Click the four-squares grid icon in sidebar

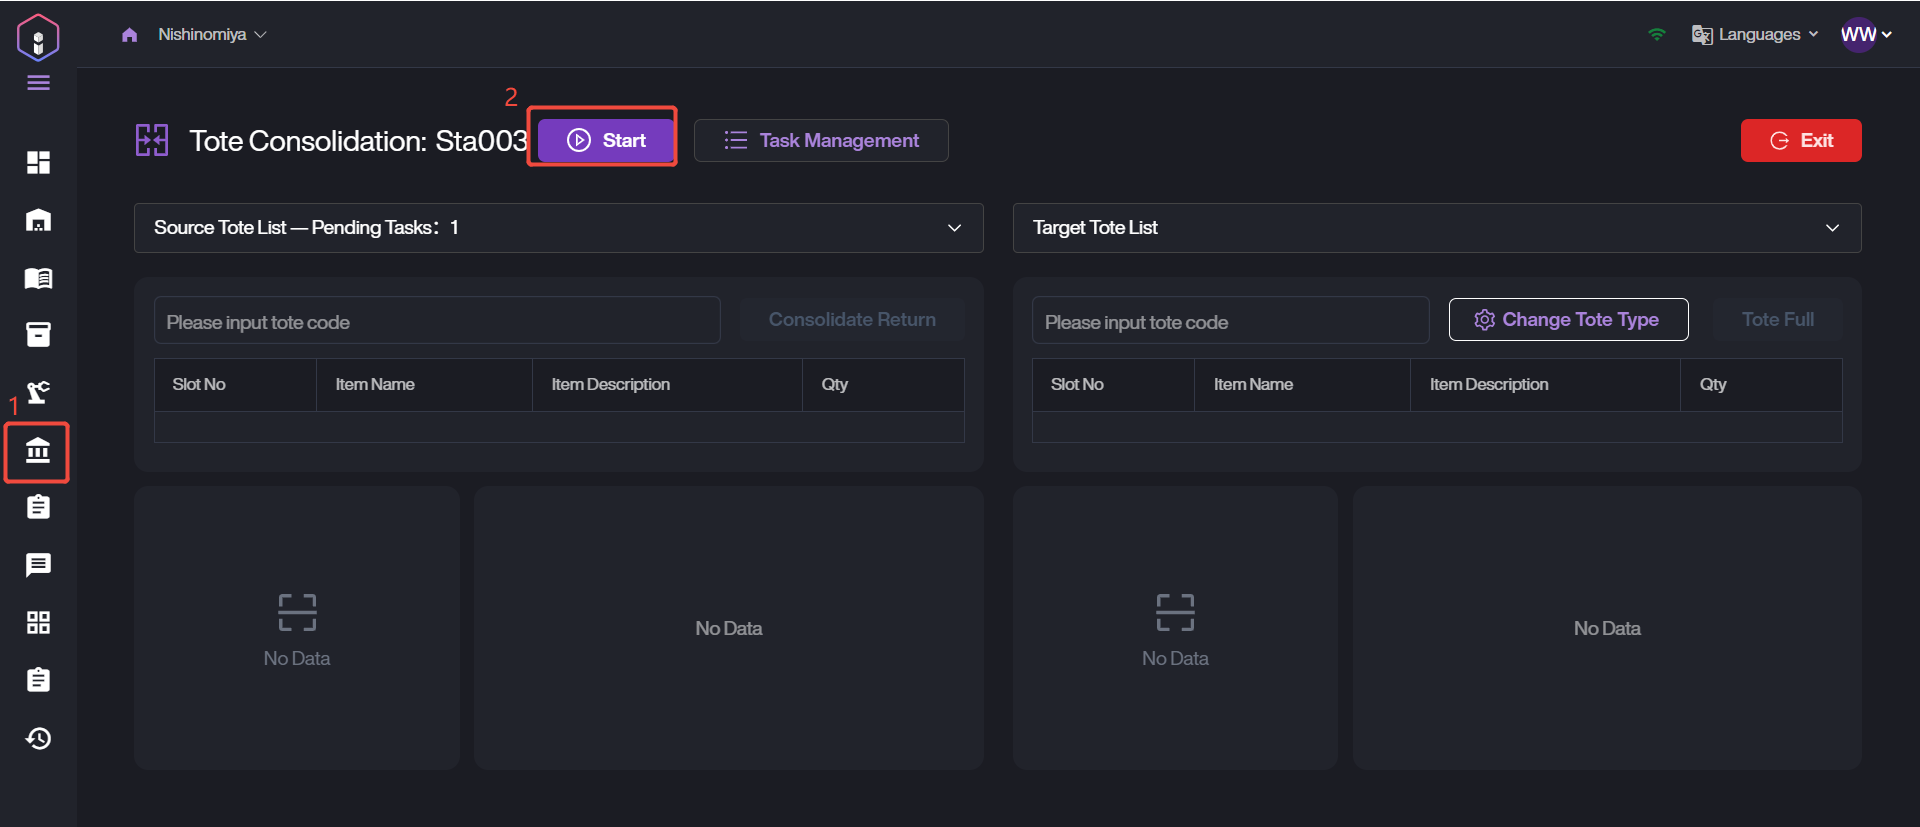click(38, 623)
